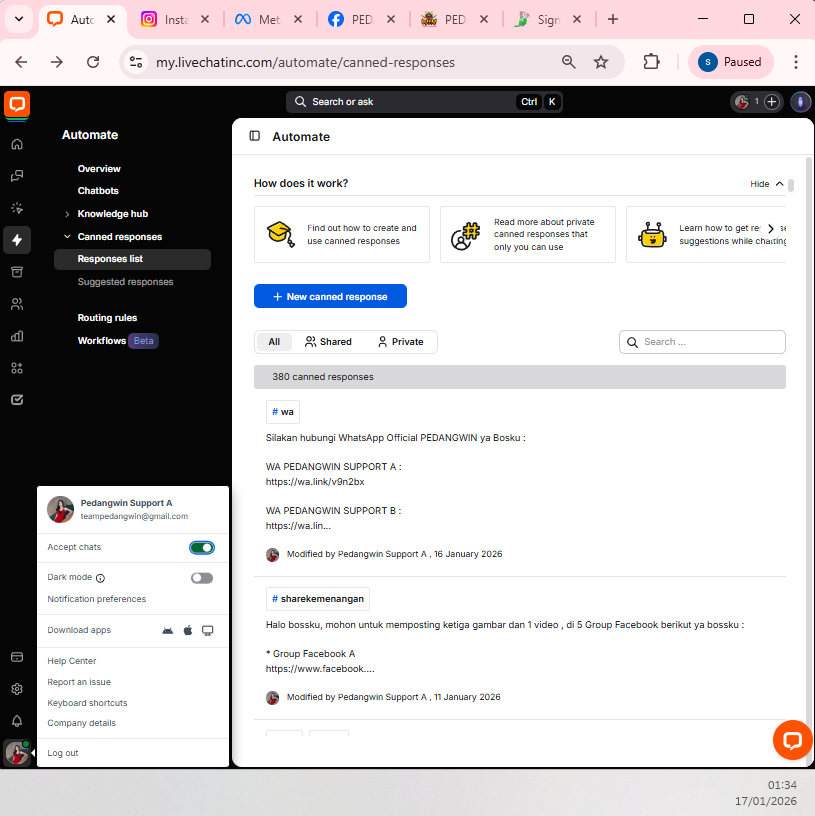Open card about creating canned responses
Screen dimensions: 815x816
342,235
